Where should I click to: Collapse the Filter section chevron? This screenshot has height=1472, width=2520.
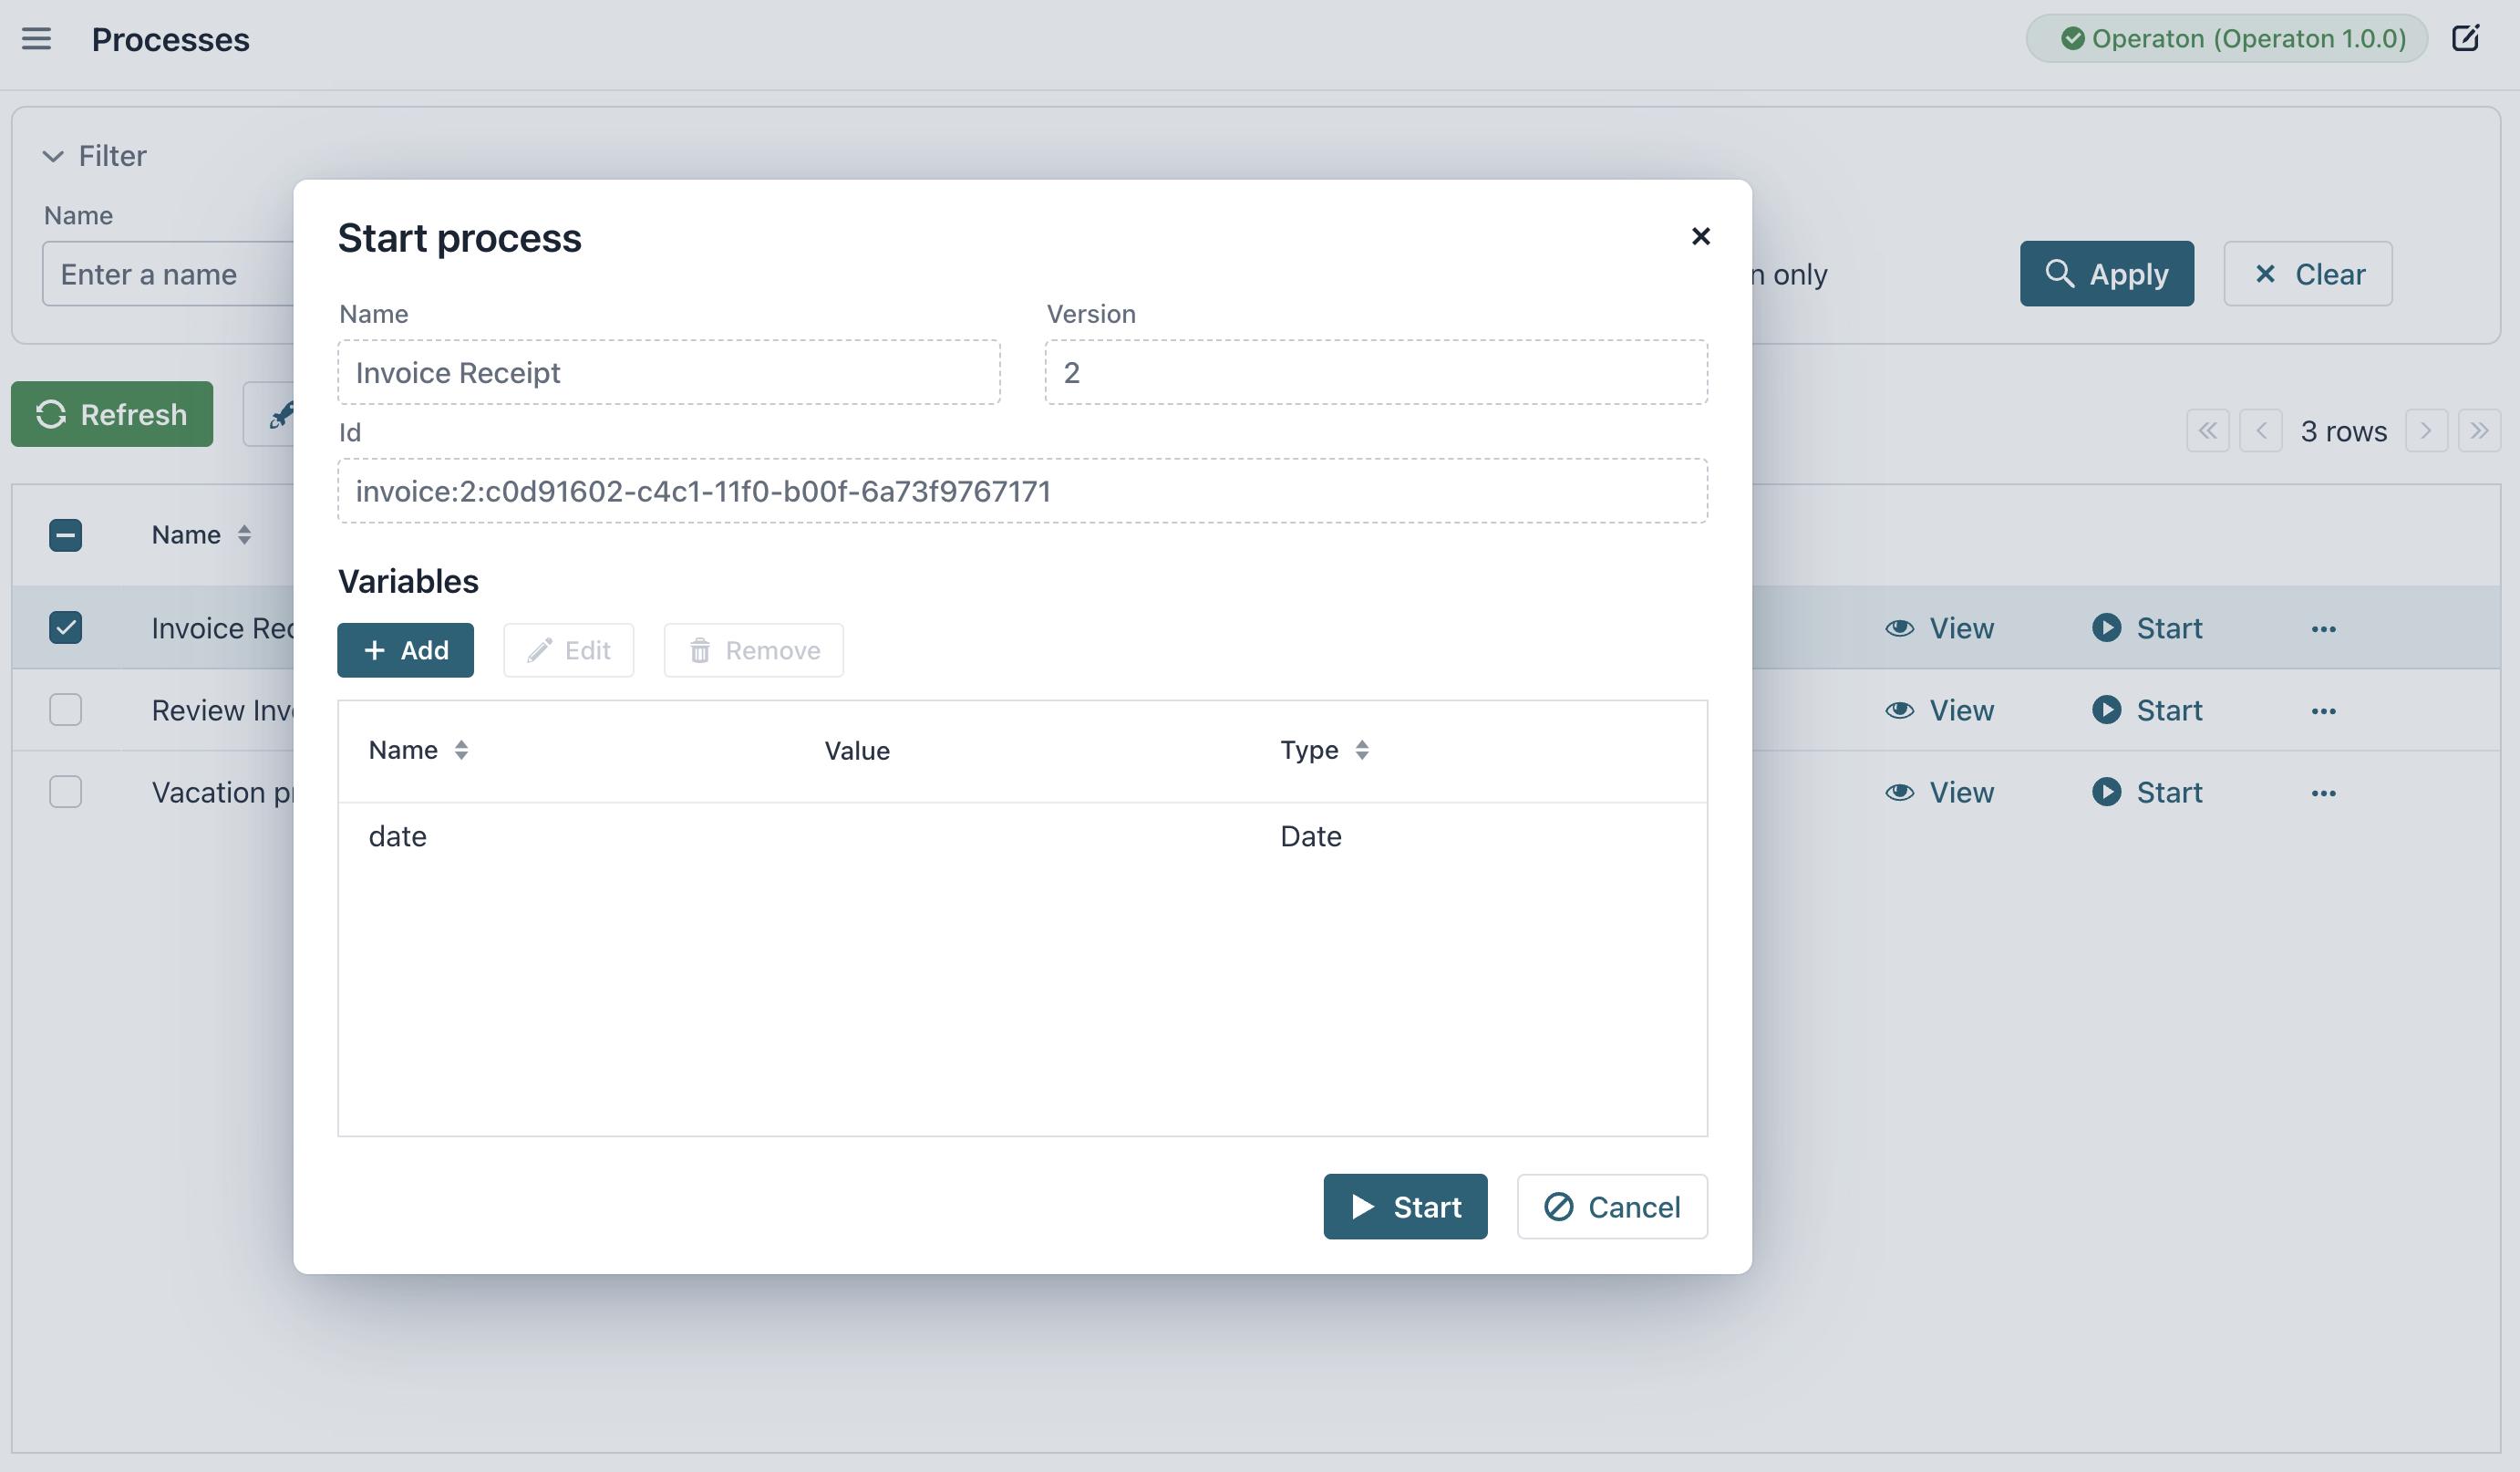pos(53,156)
